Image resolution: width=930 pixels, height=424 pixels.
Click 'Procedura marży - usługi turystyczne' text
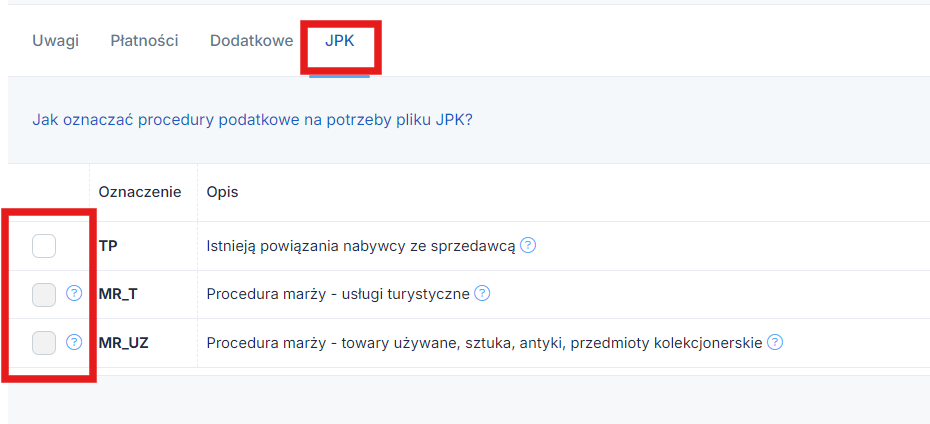[338, 294]
